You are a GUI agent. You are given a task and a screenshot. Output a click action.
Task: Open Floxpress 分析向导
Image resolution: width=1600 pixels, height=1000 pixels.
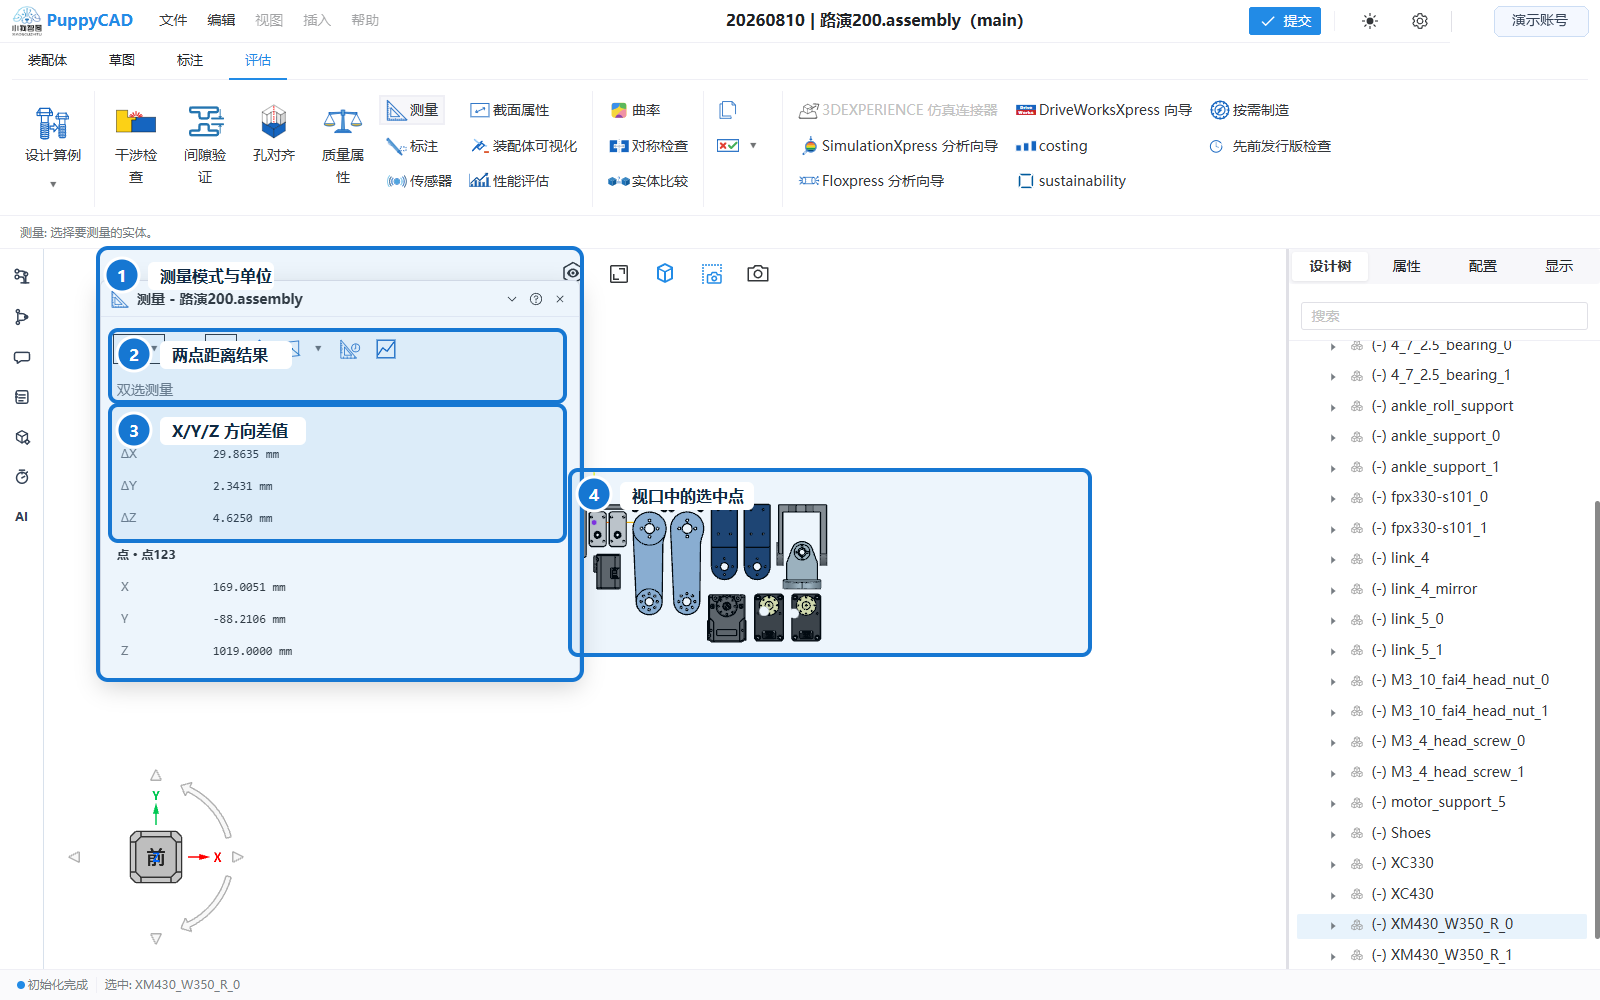click(872, 181)
